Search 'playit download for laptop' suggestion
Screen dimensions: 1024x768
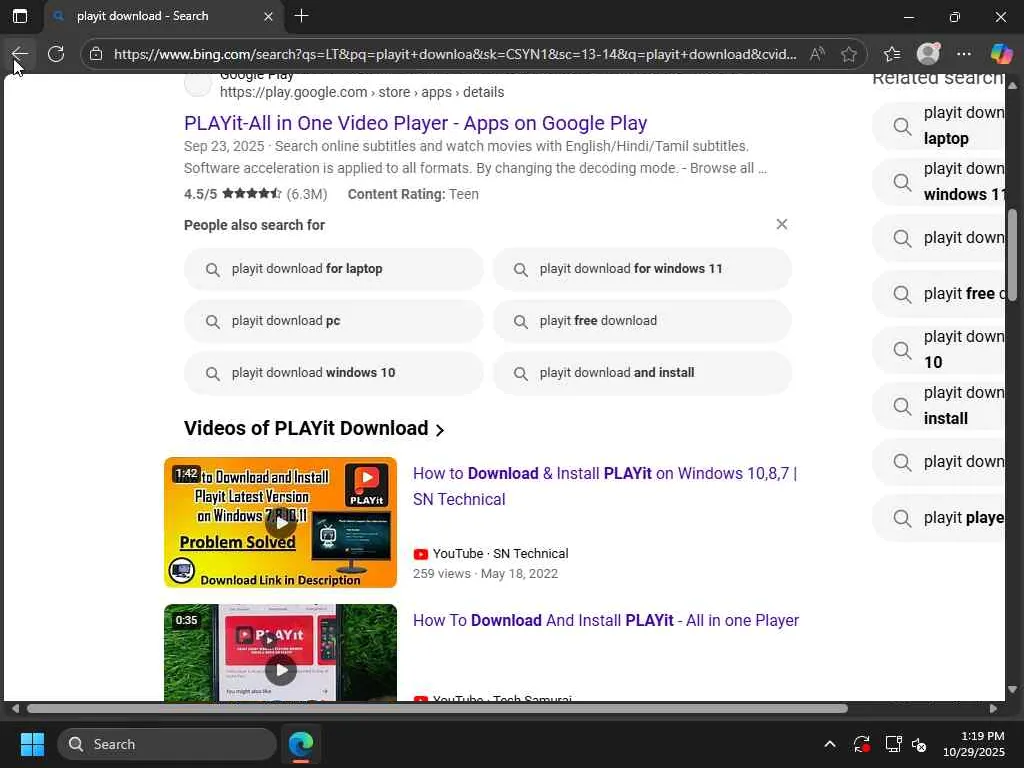[x=334, y=269]
